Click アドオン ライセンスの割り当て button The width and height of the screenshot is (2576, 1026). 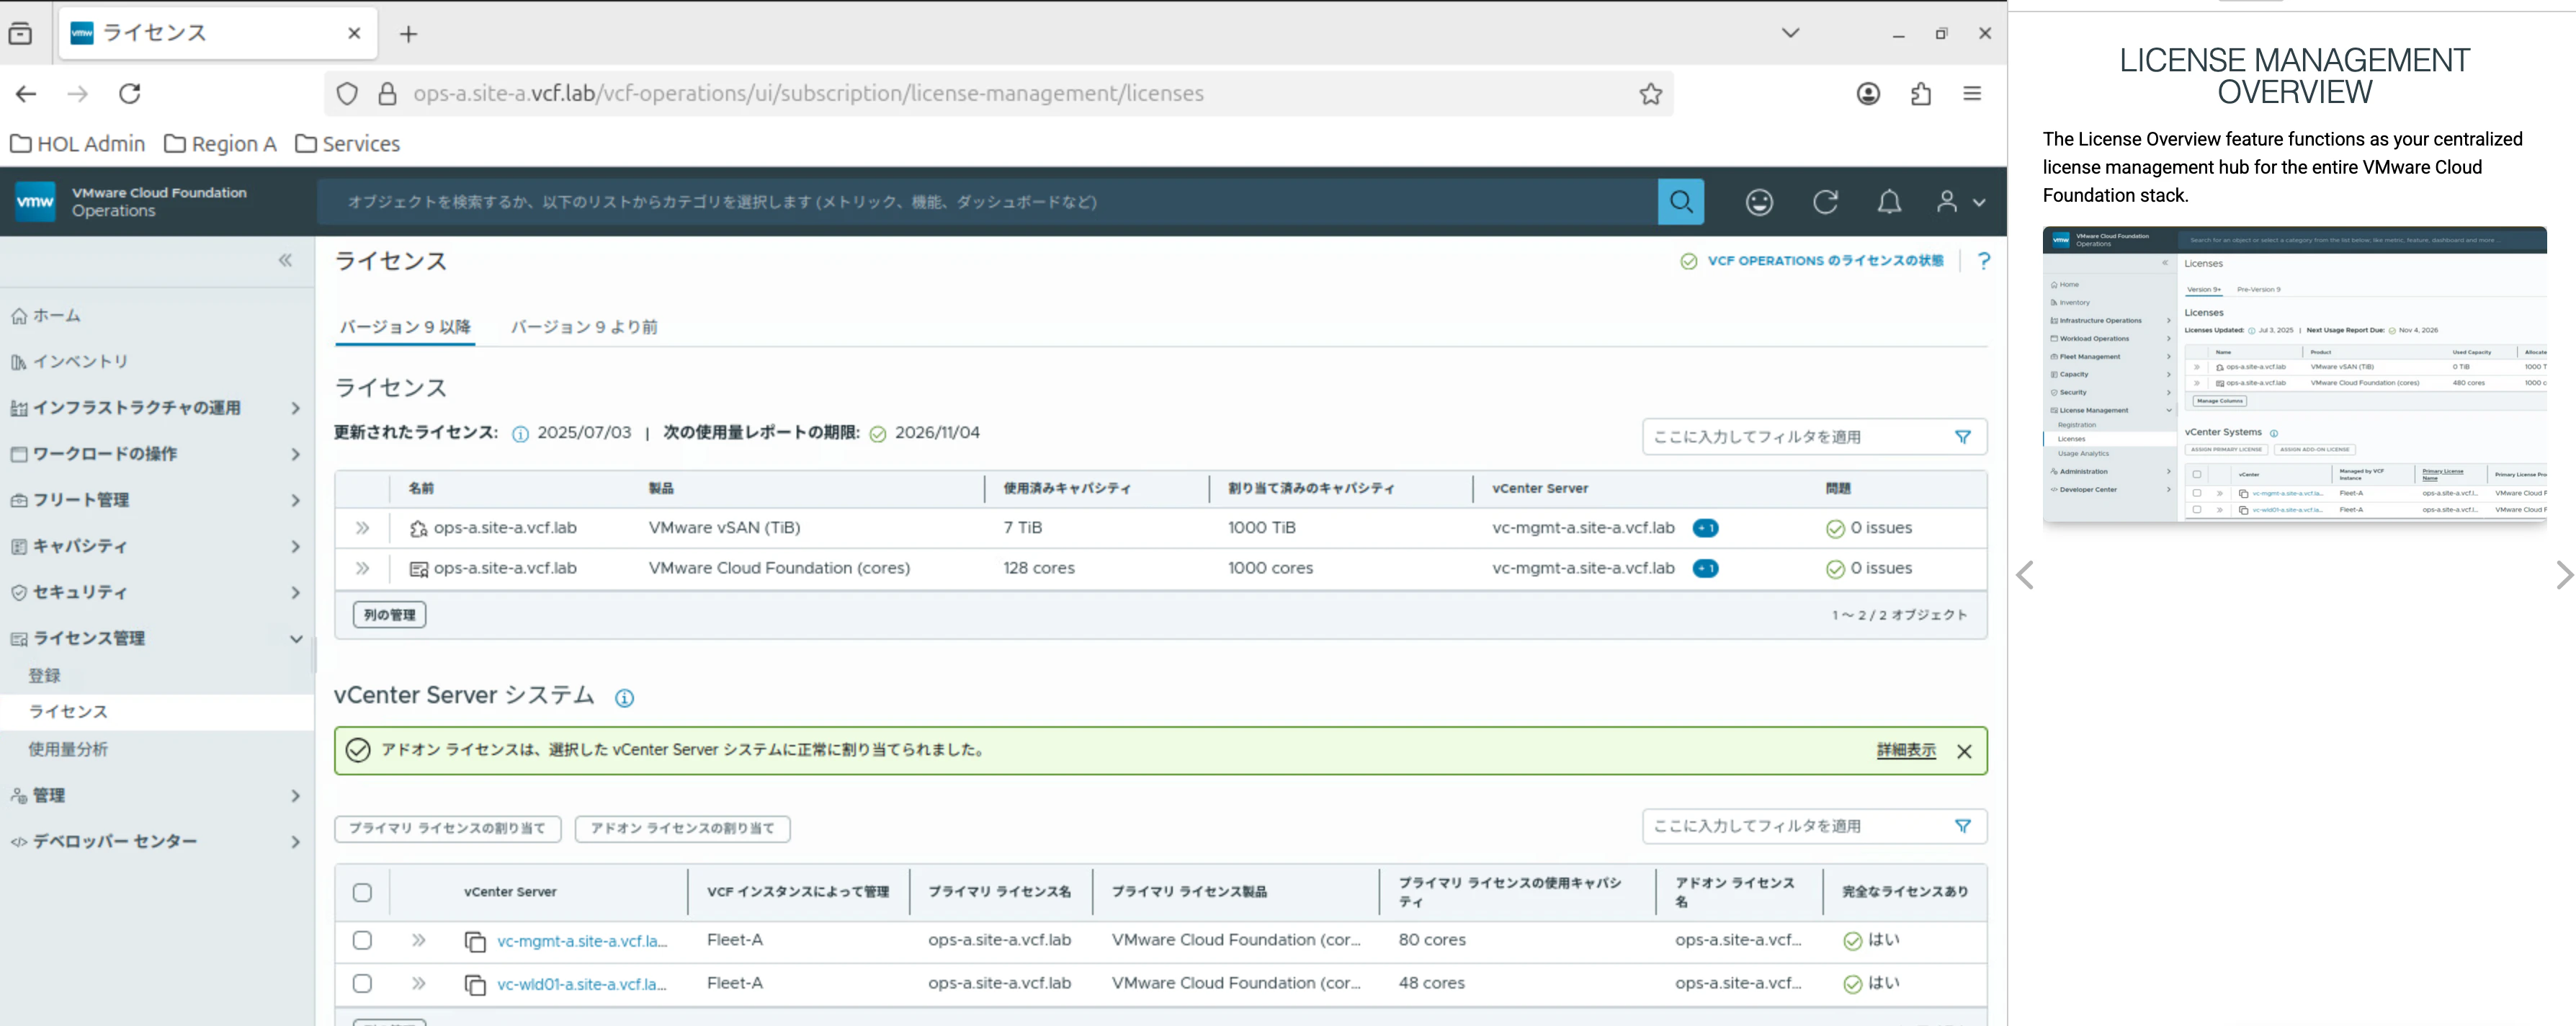click(x=682, y=828)
